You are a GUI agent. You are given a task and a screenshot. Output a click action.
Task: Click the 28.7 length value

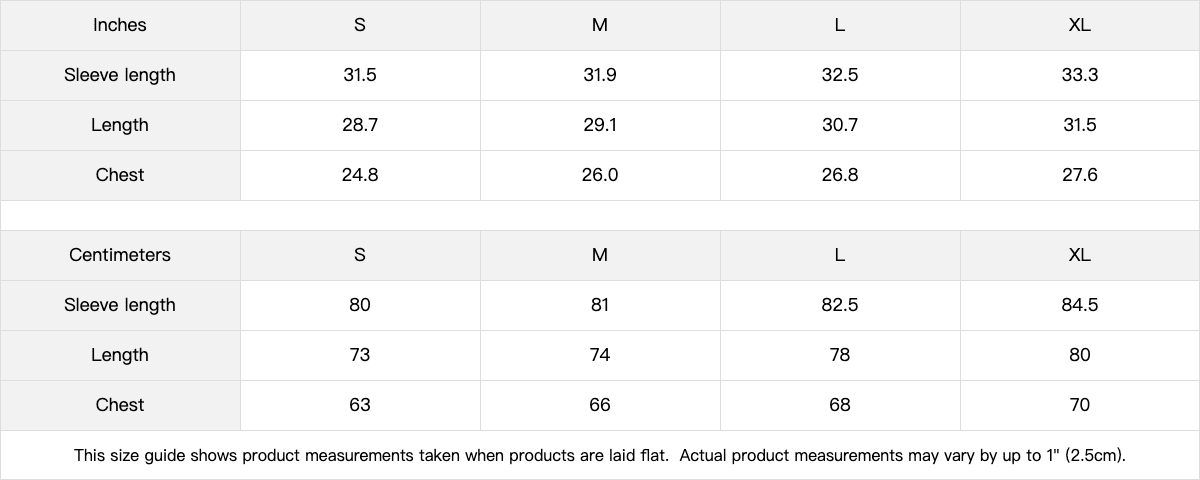pos(360,125)
